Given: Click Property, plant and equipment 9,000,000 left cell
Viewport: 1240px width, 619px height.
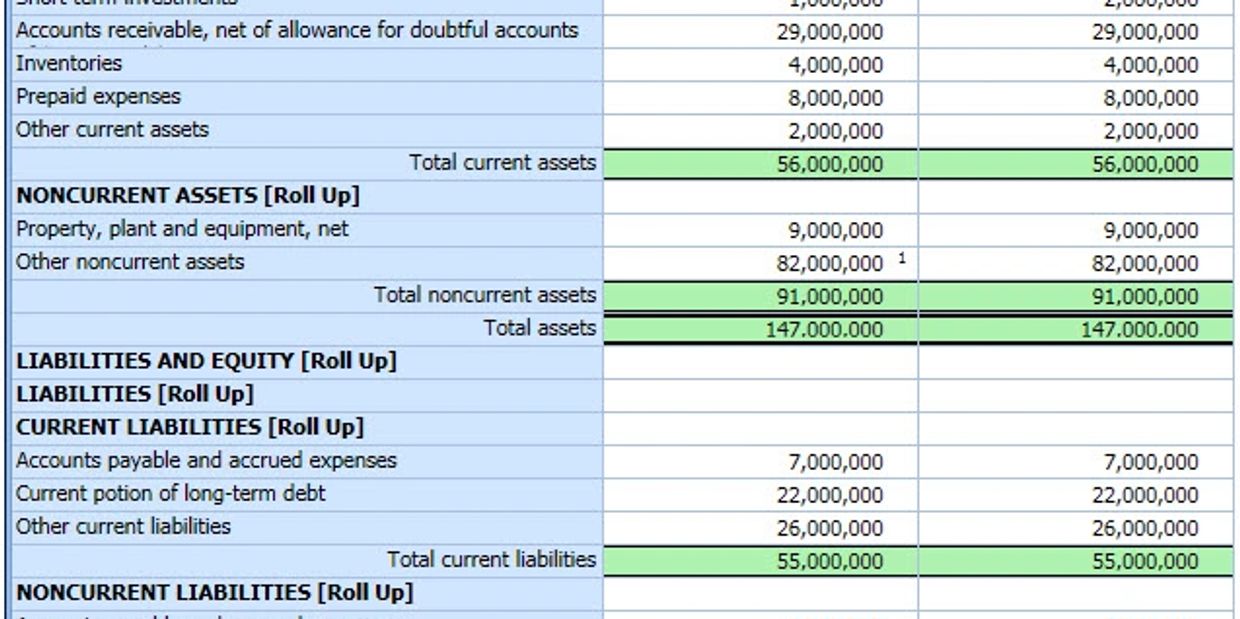Looking at the screenshot, I should (x=760, y=231).
